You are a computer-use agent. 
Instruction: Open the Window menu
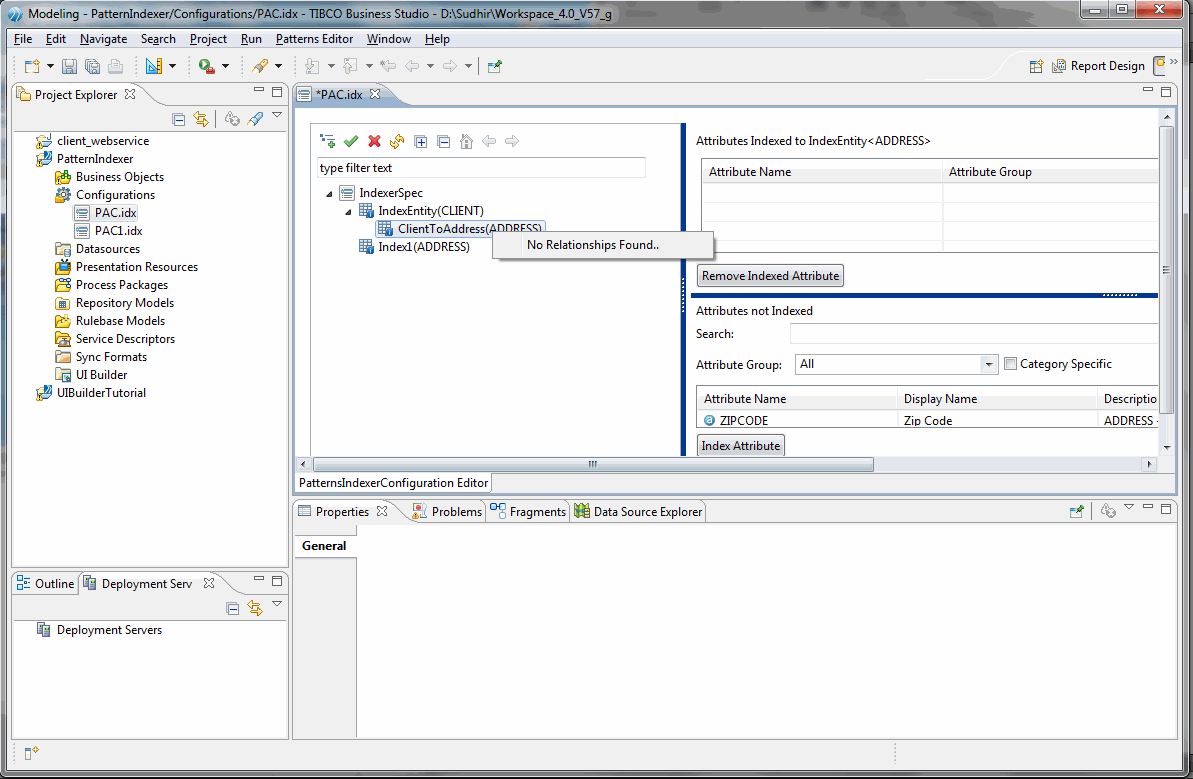[389, 39]
